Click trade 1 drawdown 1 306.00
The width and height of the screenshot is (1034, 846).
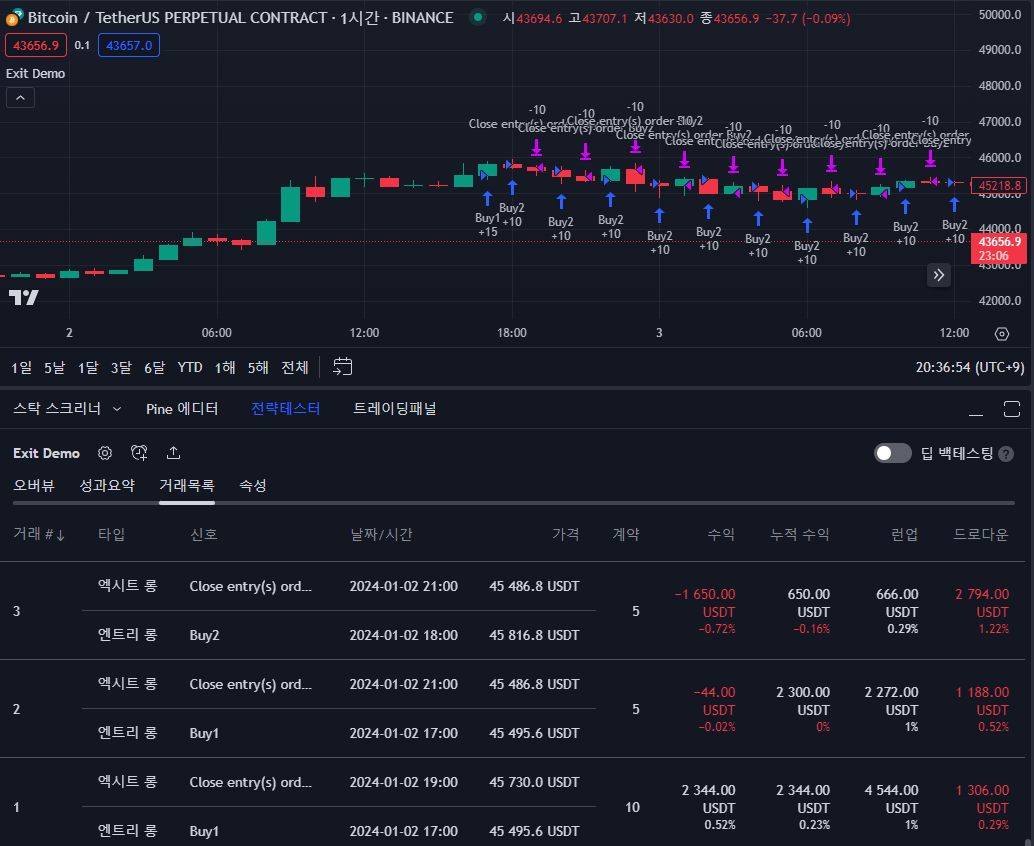[x=982, y=791]
